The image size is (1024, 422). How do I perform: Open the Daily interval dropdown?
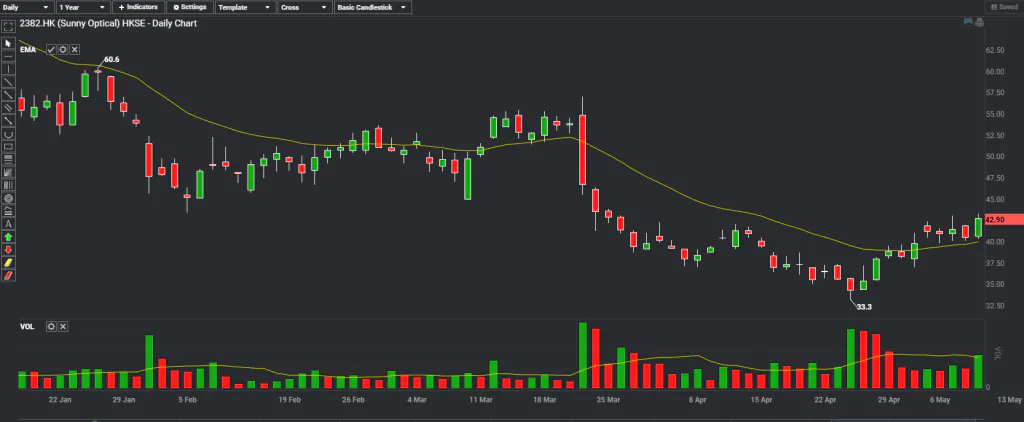[27, 7]
